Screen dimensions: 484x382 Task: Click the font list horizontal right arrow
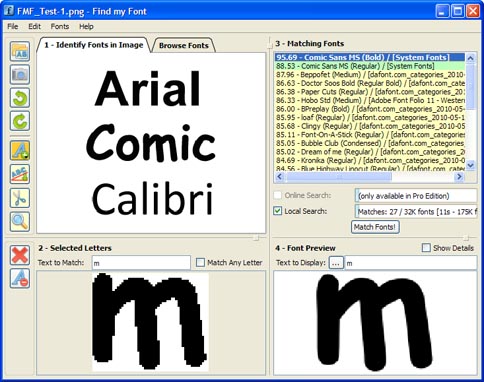pyautogui.click(x=459, y=177)
